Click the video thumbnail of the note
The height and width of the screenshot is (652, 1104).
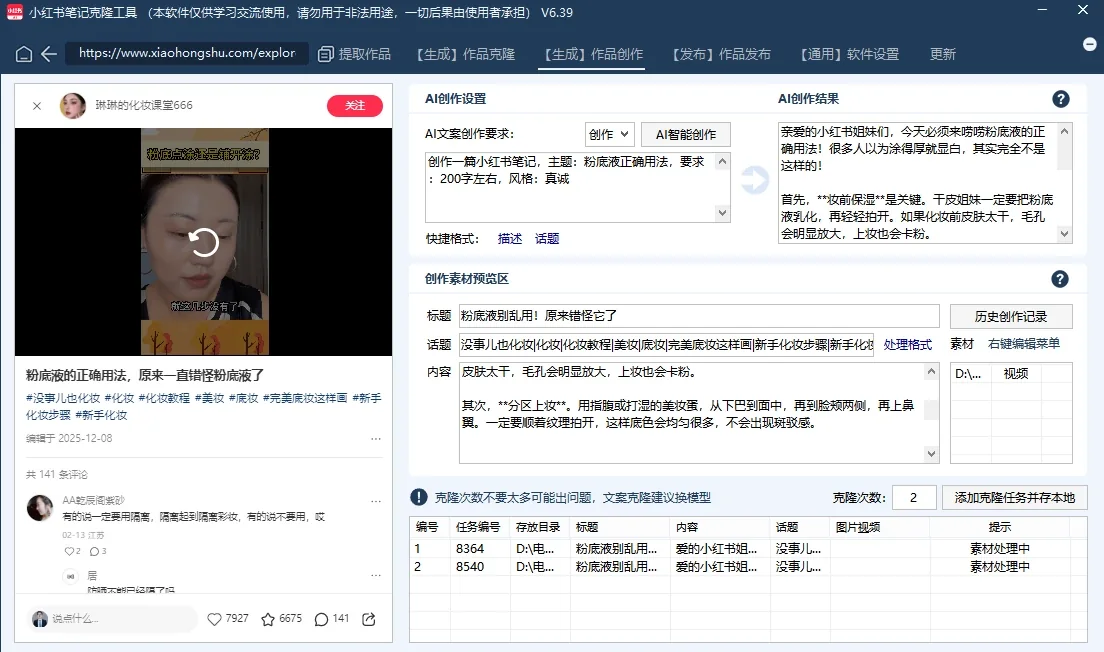pyautogui.click(x=203, y=242)
